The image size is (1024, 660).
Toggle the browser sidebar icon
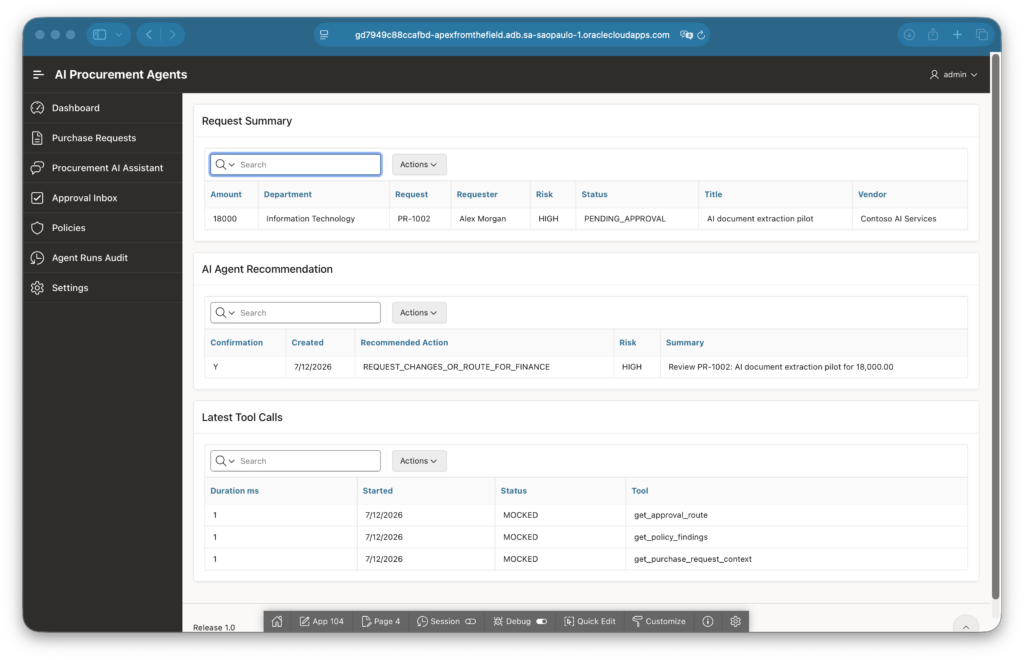100,35
